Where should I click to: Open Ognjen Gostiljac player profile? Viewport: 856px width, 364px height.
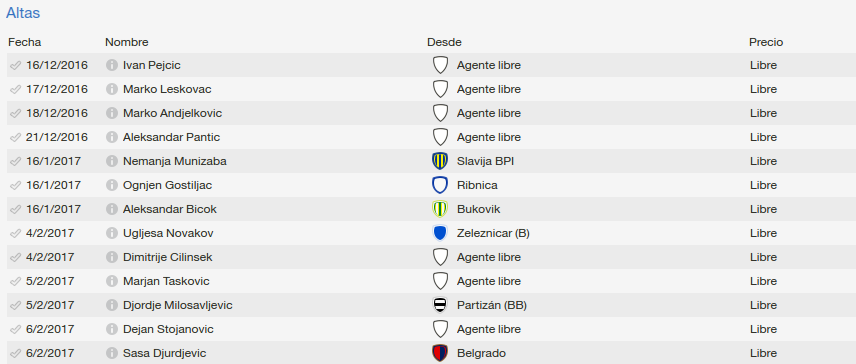[168, 186]
